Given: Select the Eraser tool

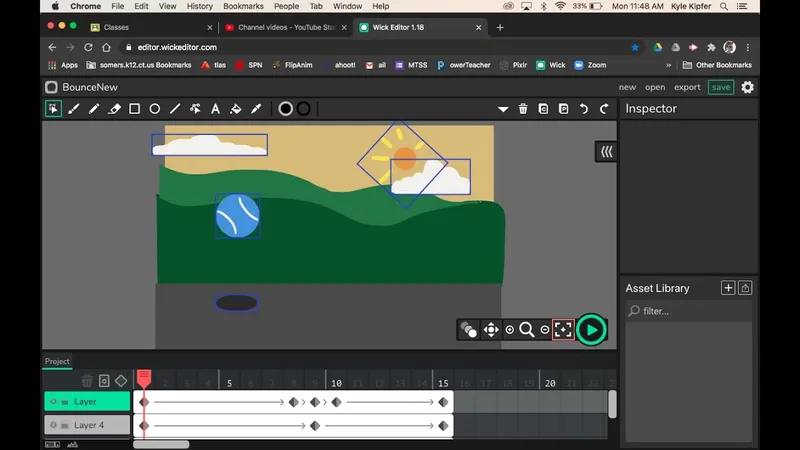Looking at the screenshot, I should click(114, 109).
